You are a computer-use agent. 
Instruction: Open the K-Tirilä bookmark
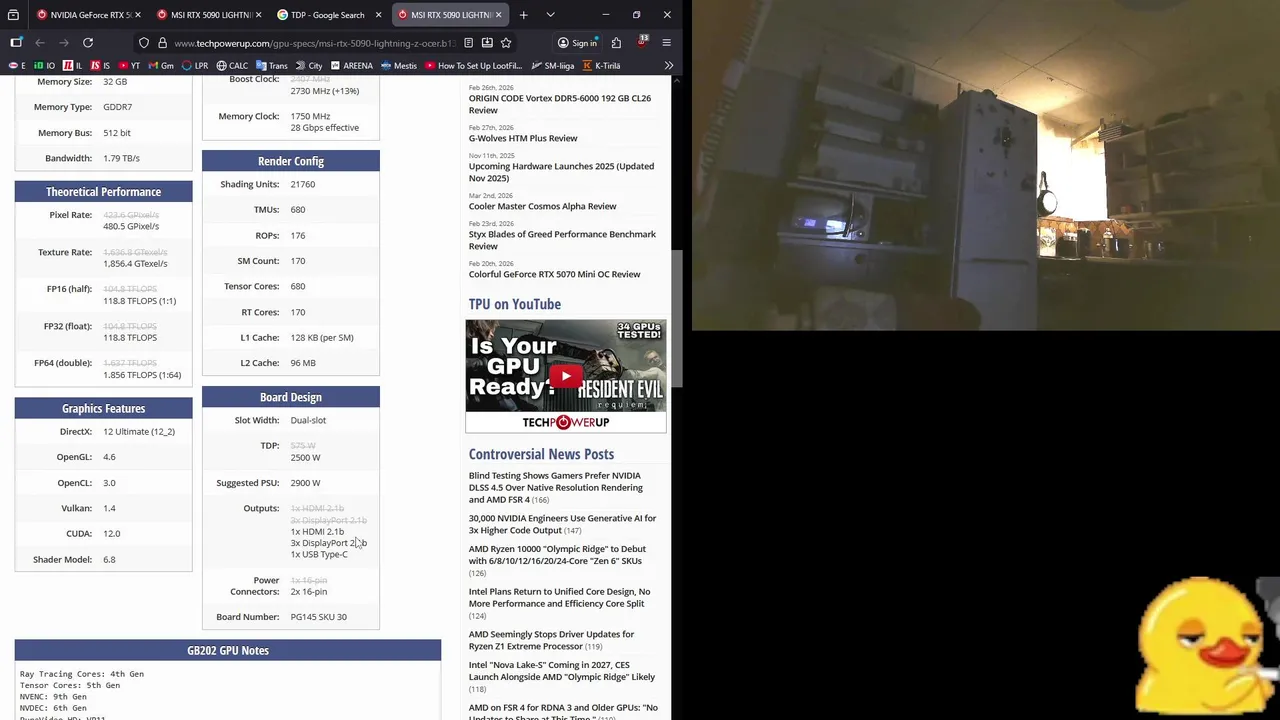tap(601, 66)
